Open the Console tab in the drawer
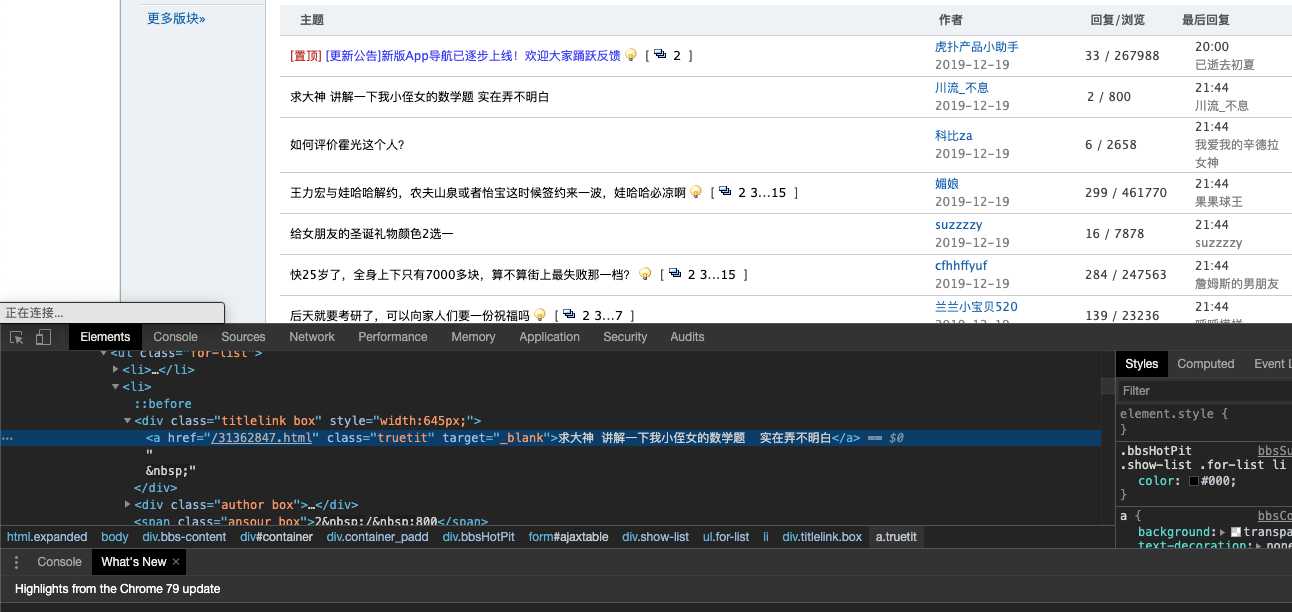Viewport: 1292px width, 612px height. (59, 562)
